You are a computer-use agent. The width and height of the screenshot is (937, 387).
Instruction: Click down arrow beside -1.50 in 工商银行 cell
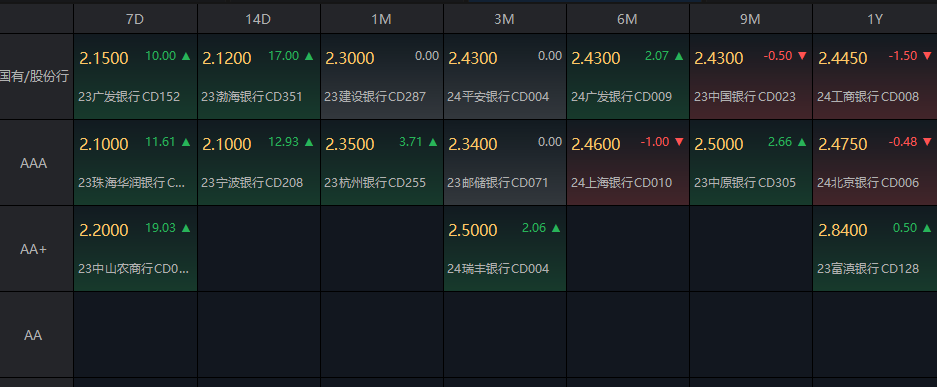(x=927, y=56)
